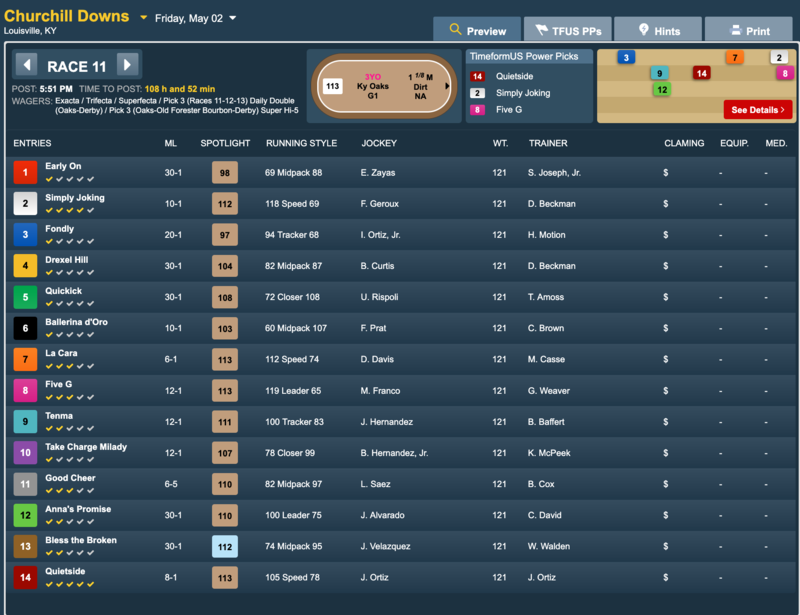Image resolution: width=800 pixels, height=615 pixels.
Task: Click the See Details button
Action: (x=758, y=110)
